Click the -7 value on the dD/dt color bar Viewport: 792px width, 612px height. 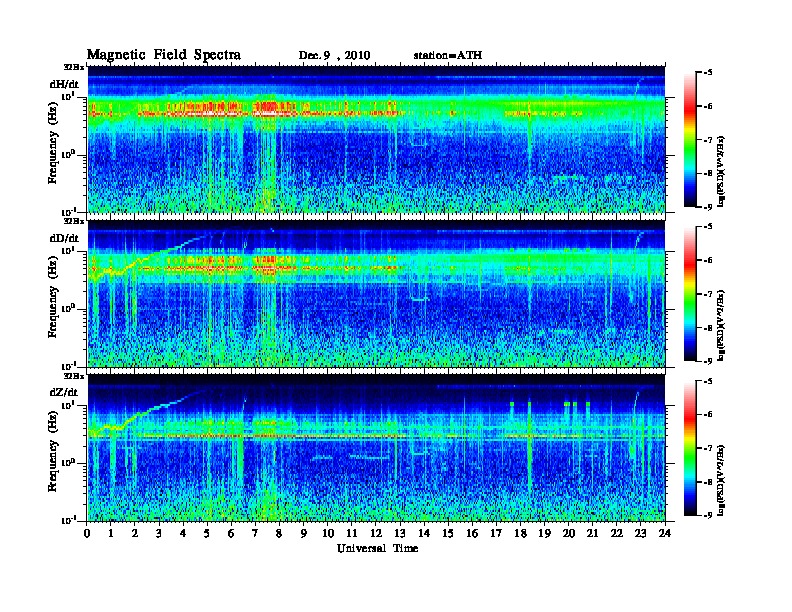708,294
